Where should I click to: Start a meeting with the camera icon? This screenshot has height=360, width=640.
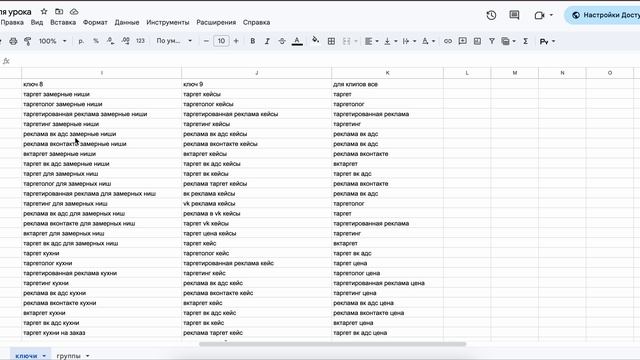pyautogui.click(x=539, y=16)
